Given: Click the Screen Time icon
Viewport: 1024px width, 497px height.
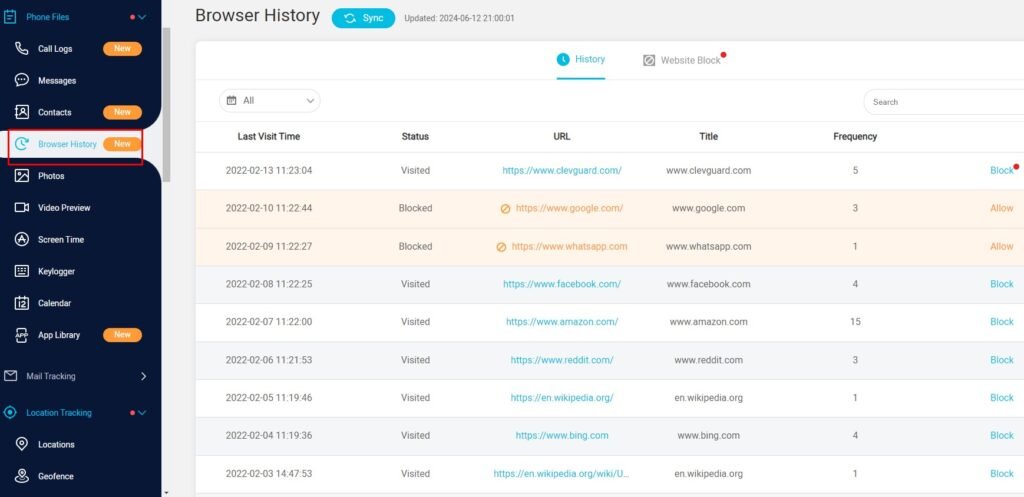Looking at the screenshot, I should pyautogui.click(x=22, y=239).
